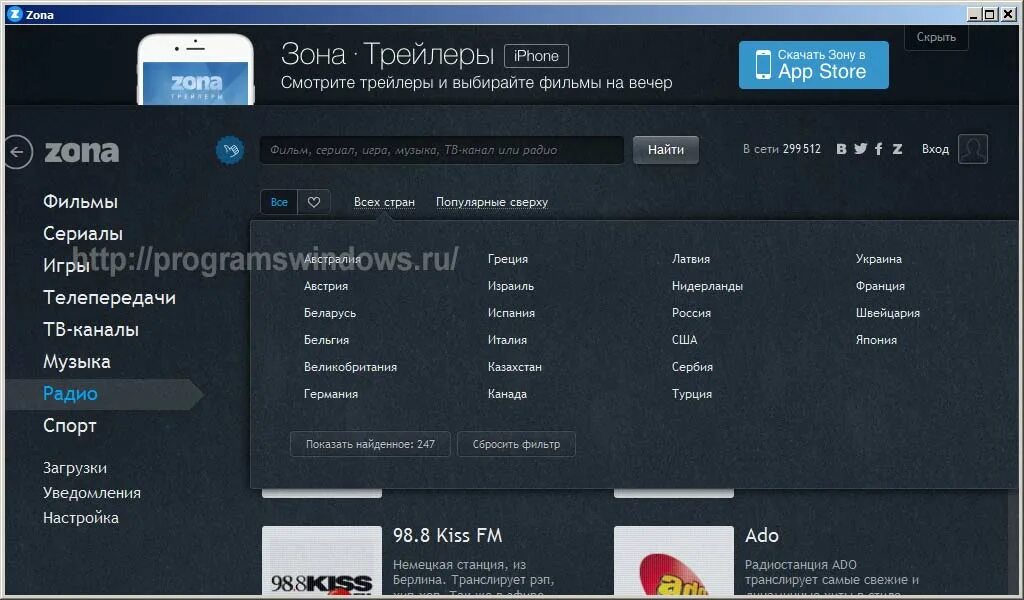Toggle the favorites heart filter
The width and height of the screenshot is (1024, 600).
[313, 201]
